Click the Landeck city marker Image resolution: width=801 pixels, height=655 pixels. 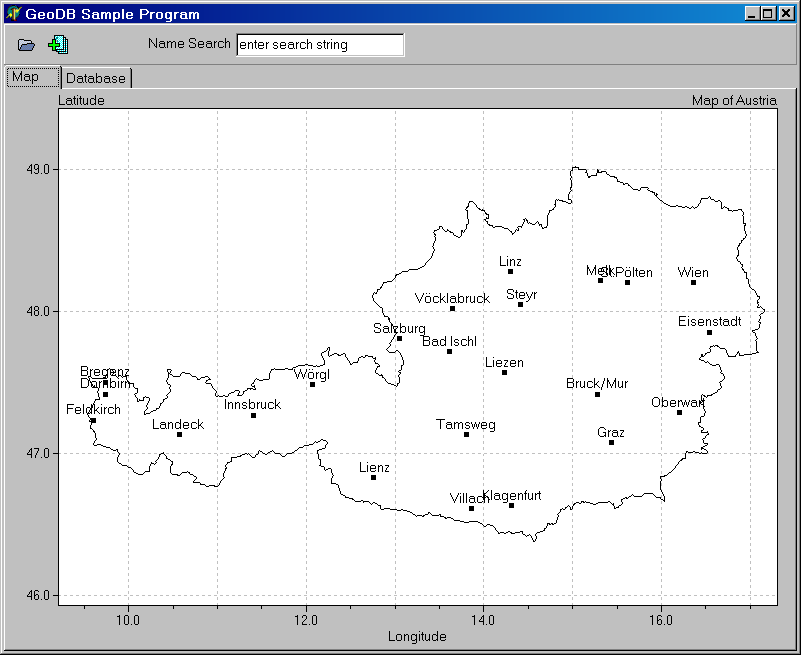click(x=179, y=434)
